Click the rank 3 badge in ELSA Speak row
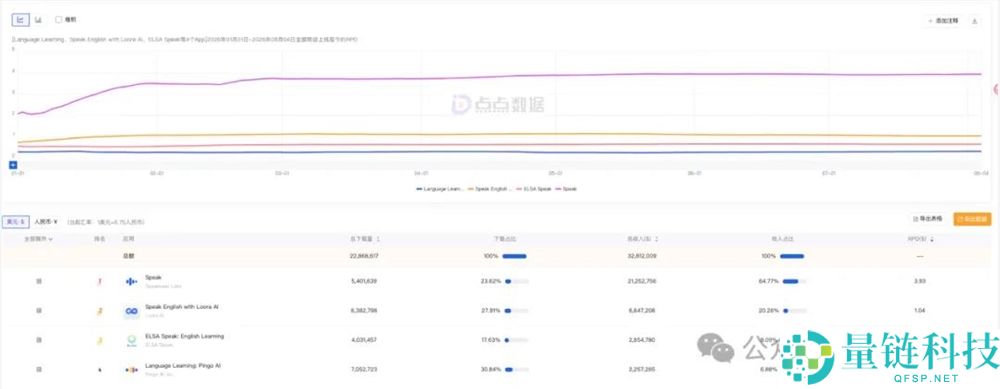Screen dimensions: 1000x389 pyautogui.click(x=99, y=341)
